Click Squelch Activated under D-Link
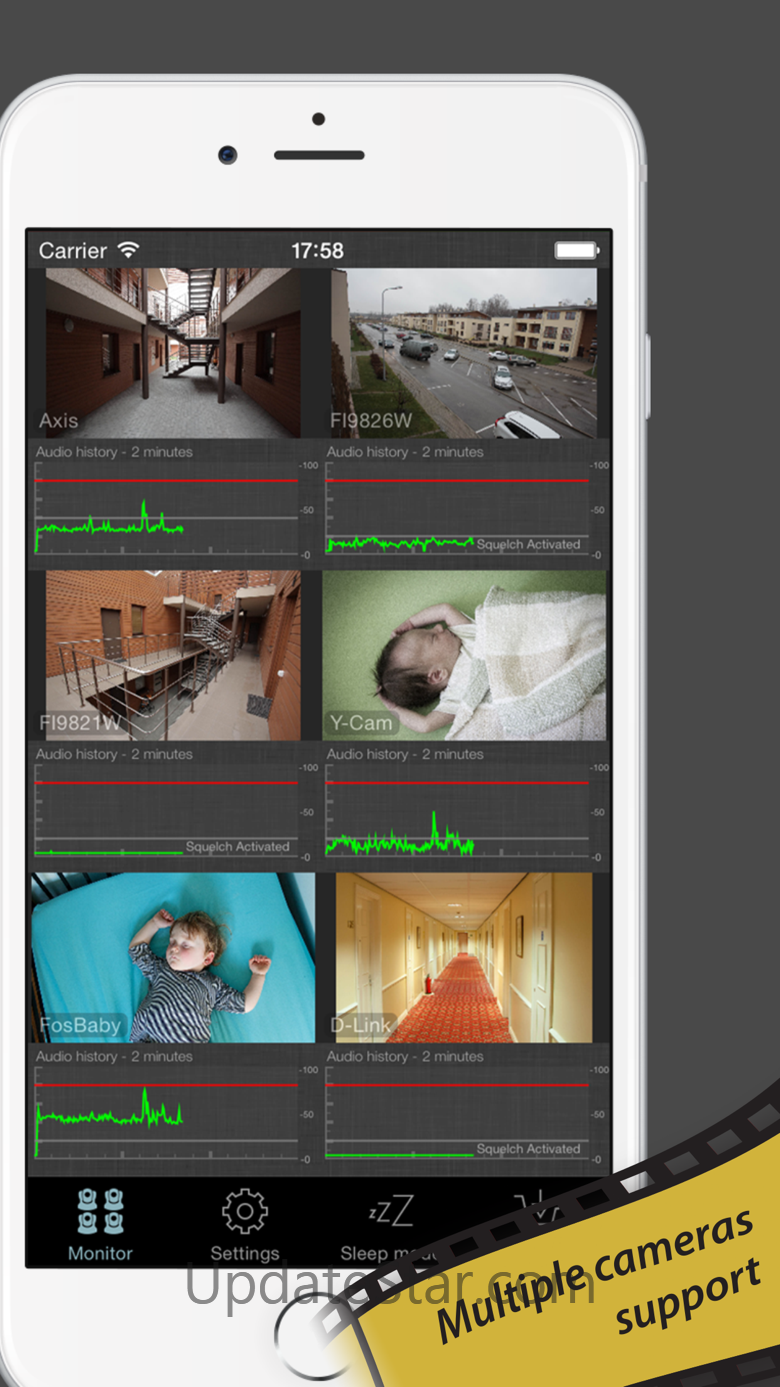Viewport: 780px width, 1387px height. tap(528, 1149)
